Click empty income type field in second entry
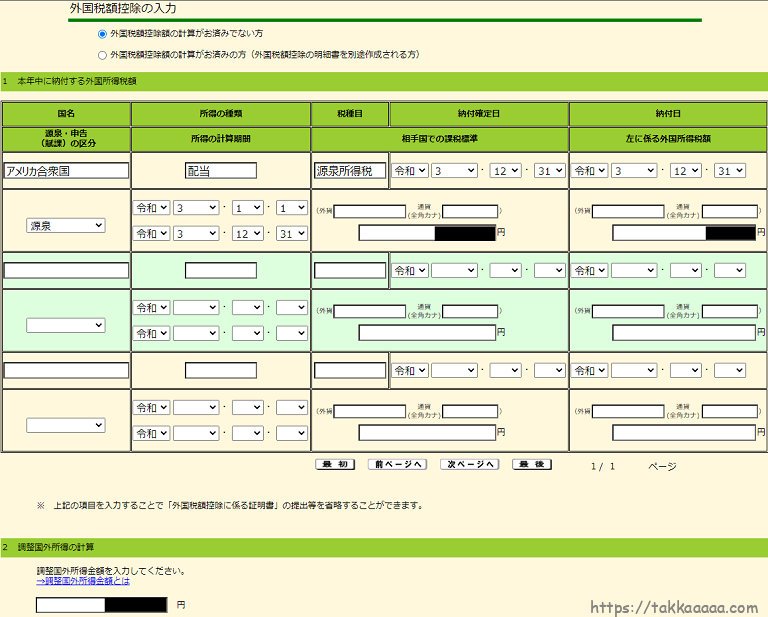This screenshot has width=768, height=617. pyautogui.click(x=221, y=270)
